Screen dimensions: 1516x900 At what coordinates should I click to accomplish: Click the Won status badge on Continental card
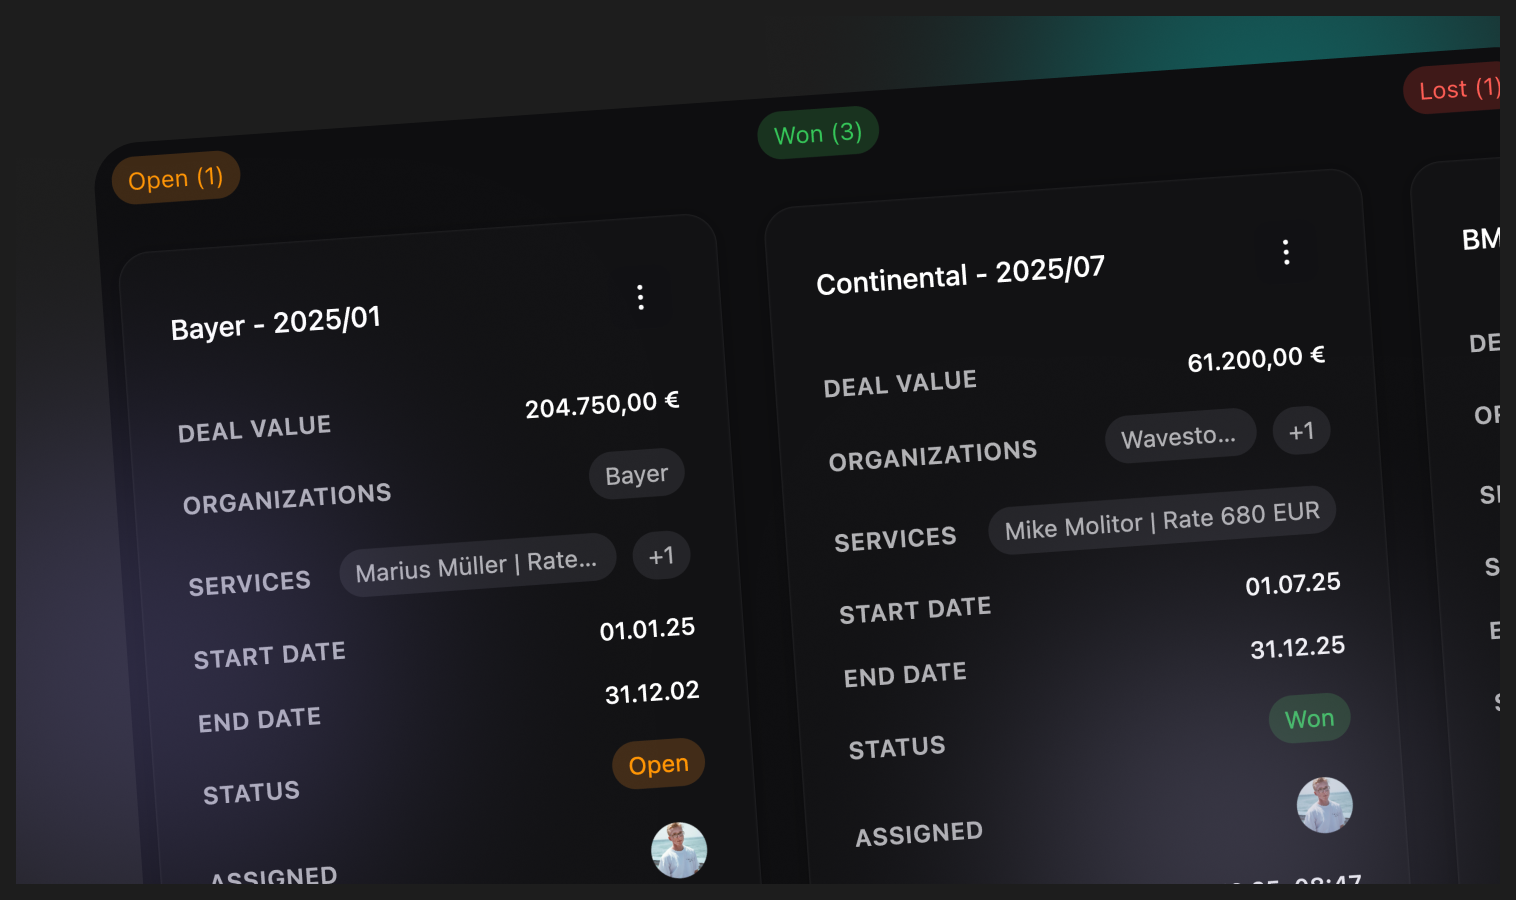[x=1310, y=719]
